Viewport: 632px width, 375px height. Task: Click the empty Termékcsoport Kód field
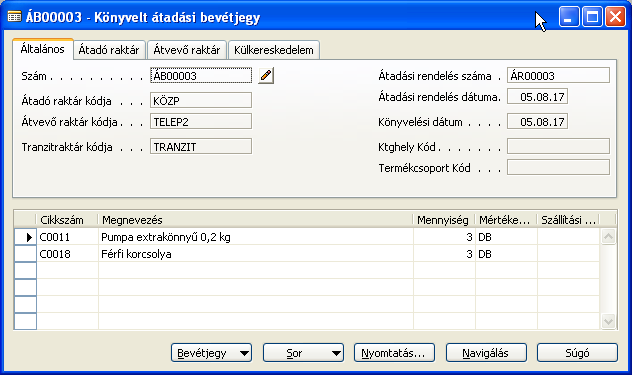click(x=558, y=167)
